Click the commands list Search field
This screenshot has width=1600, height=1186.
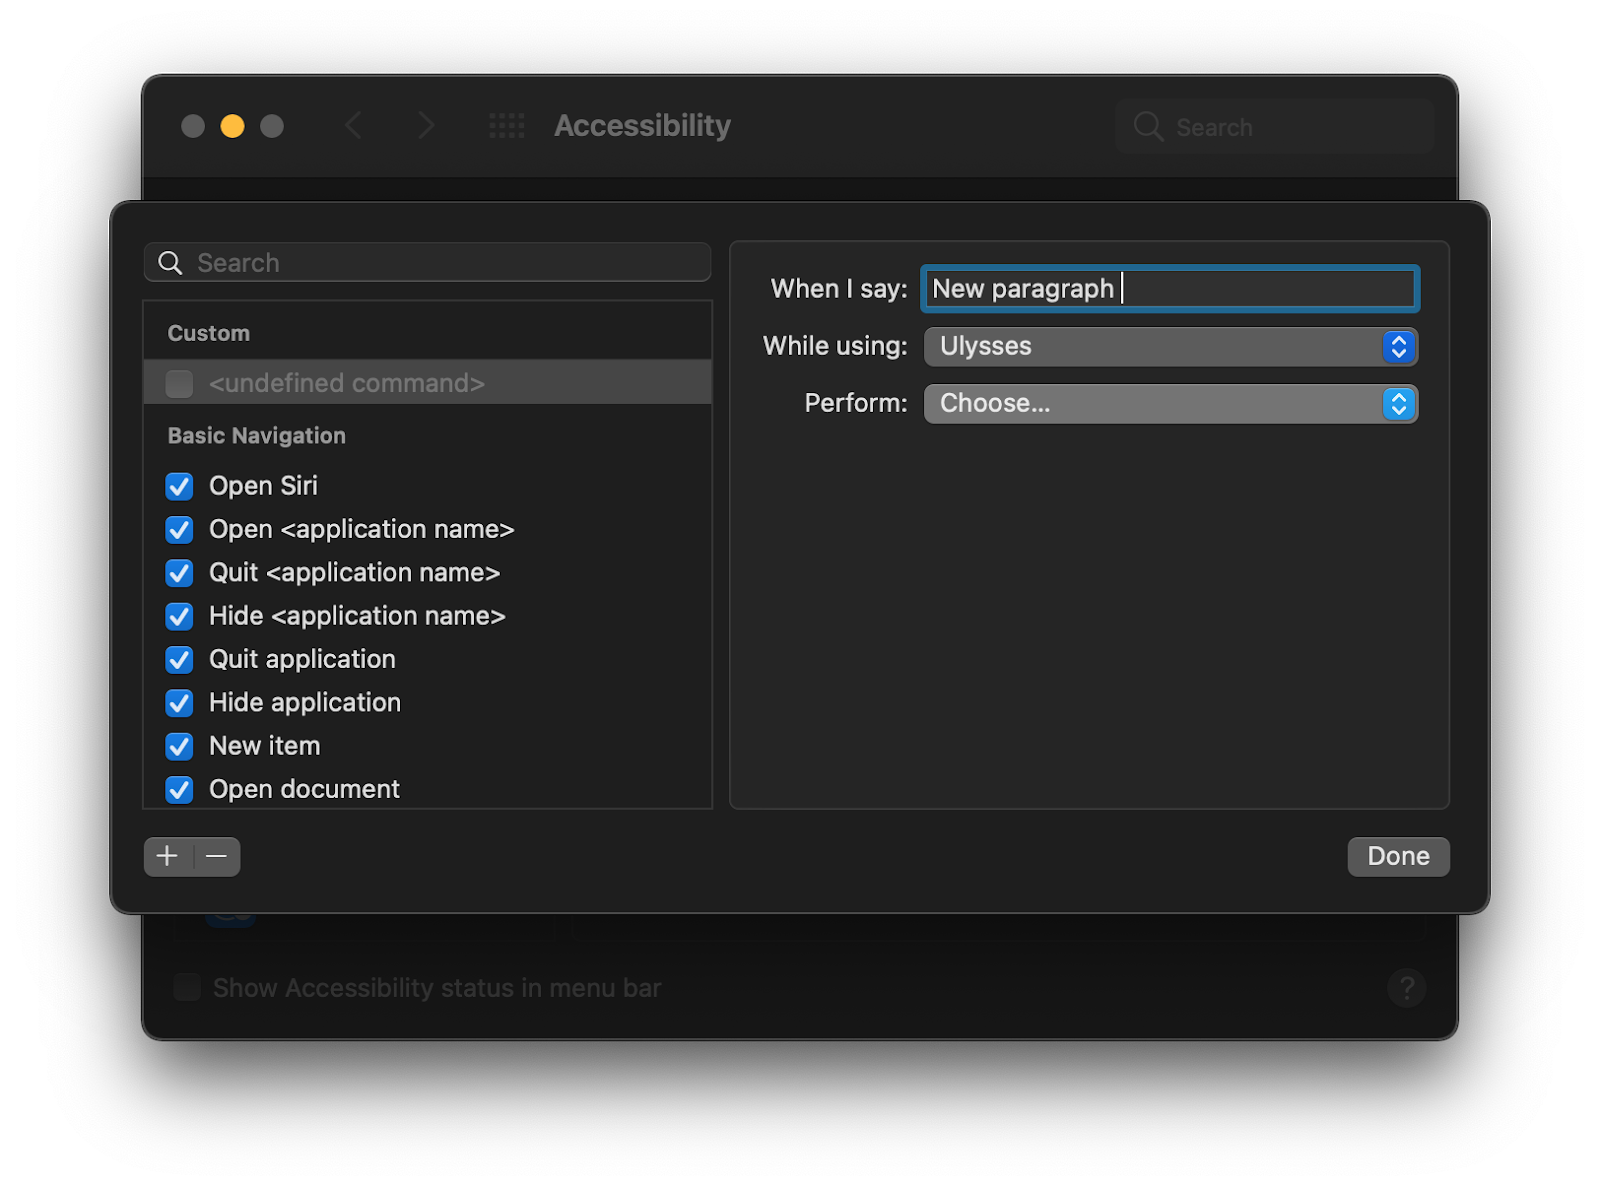(x=428, y=263)
